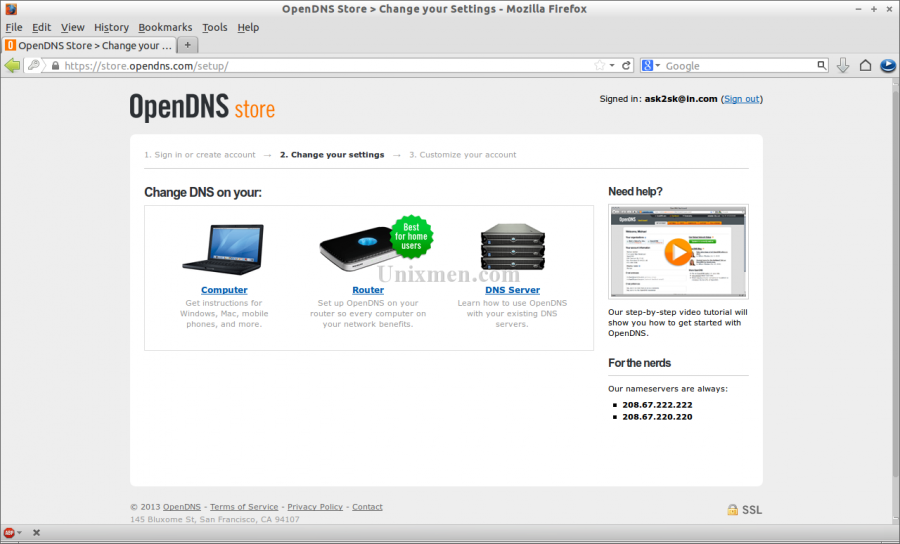This screenshot has width=900, height=544.
Task: Open the Bookmarks menu
Action: pyautogui.click(x=165, y=27)
